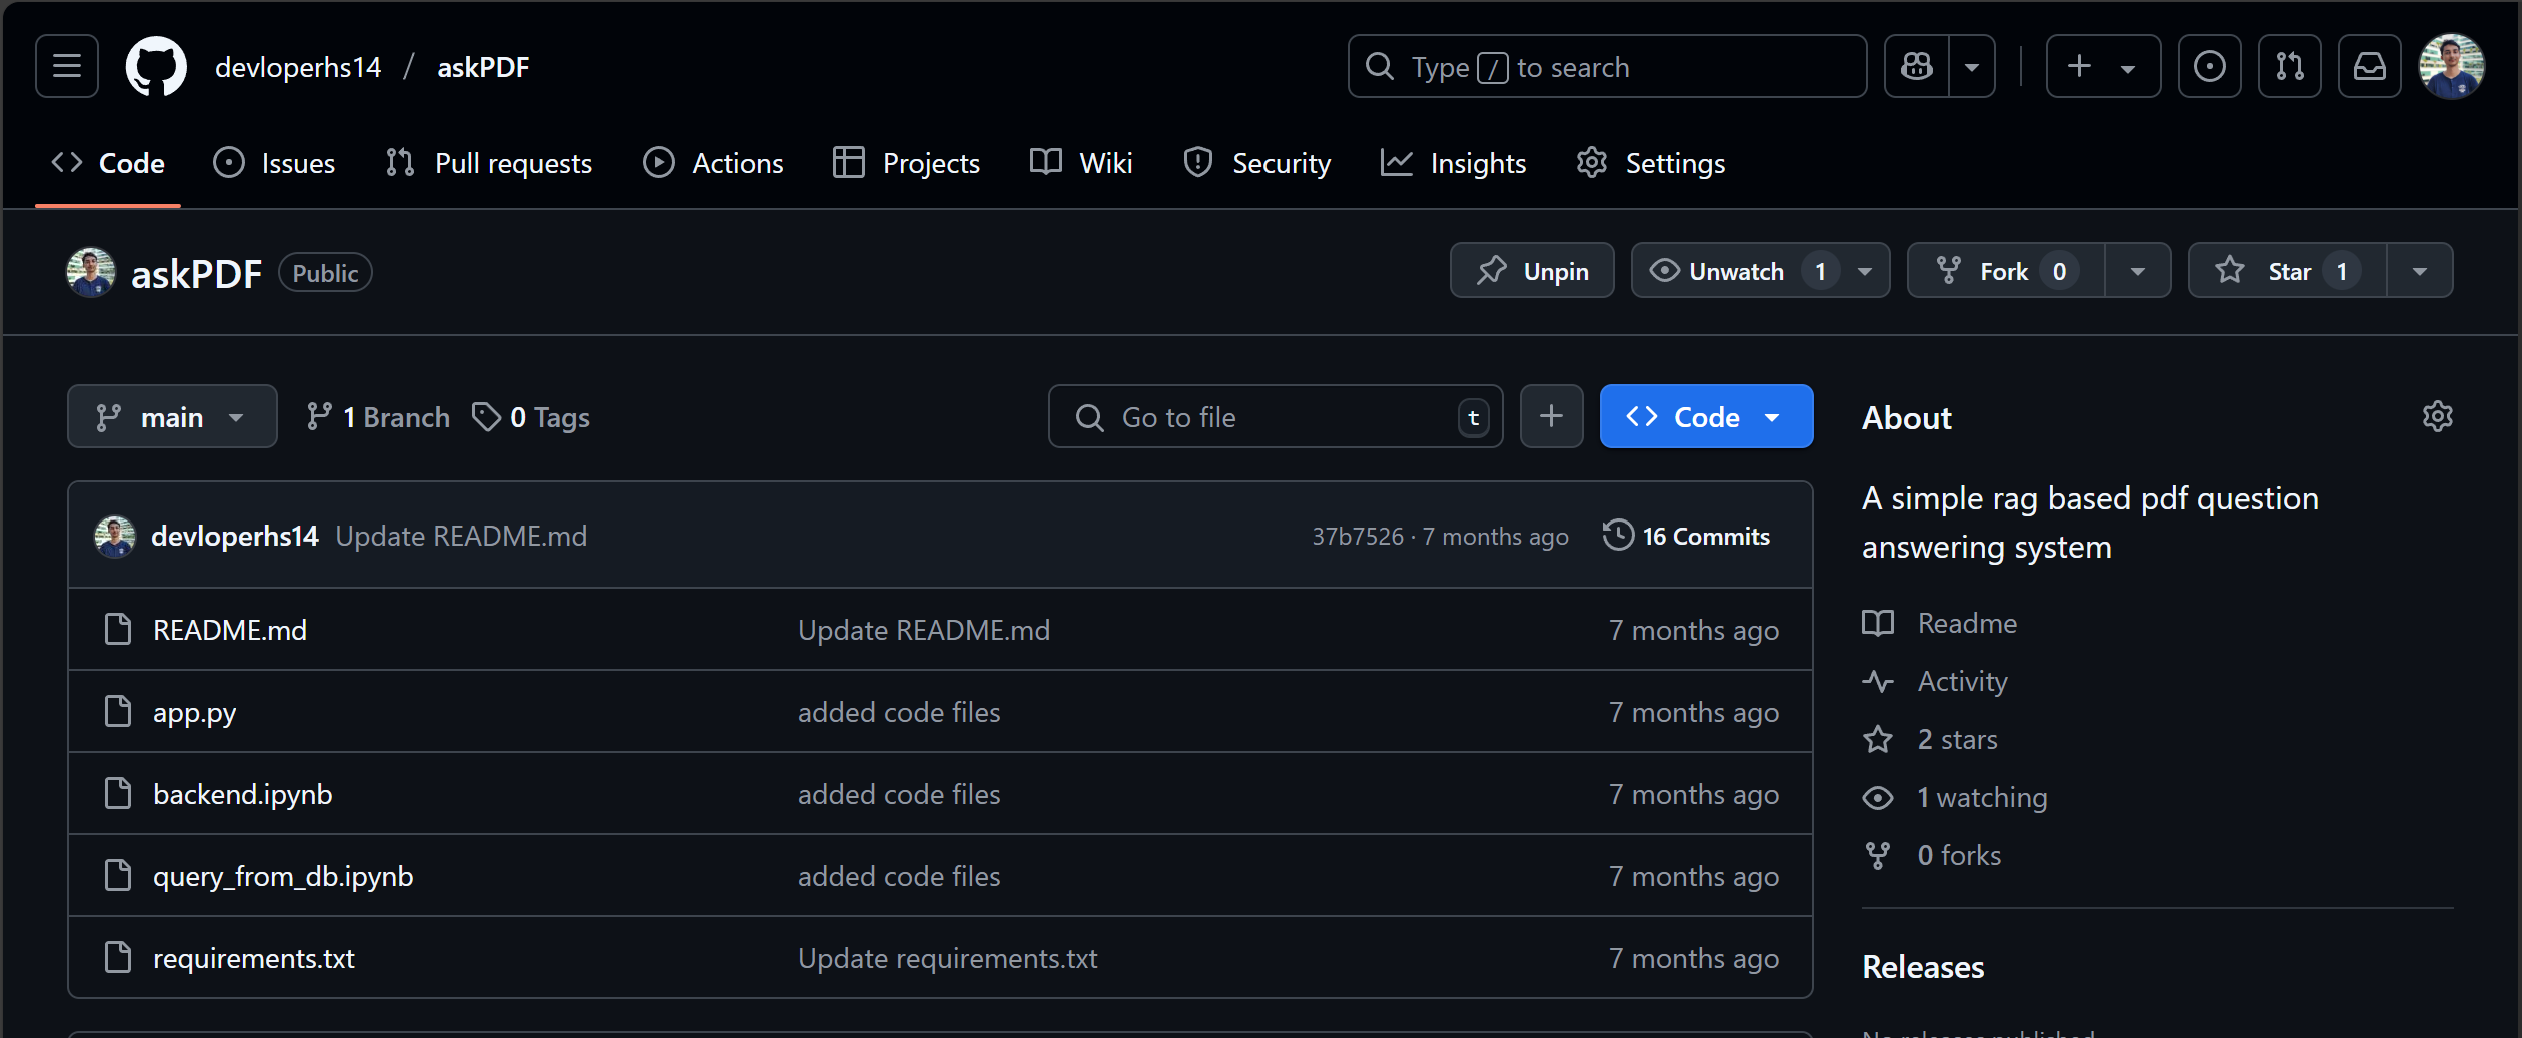Click the search bar Type / to search
2522x1038 pixels.
(x=1607, y=66)
